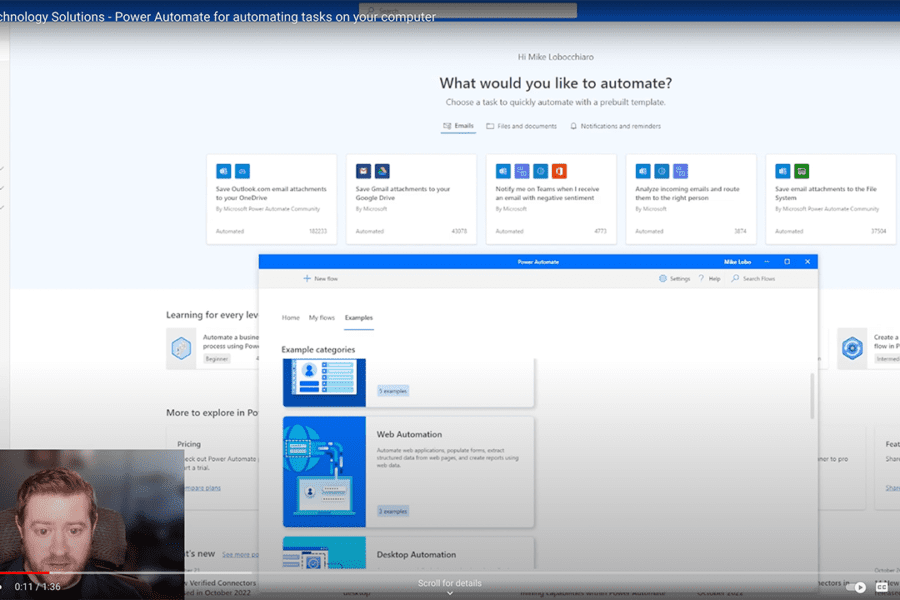Click the scrollbar in the Example categories list

click(812, 396)
